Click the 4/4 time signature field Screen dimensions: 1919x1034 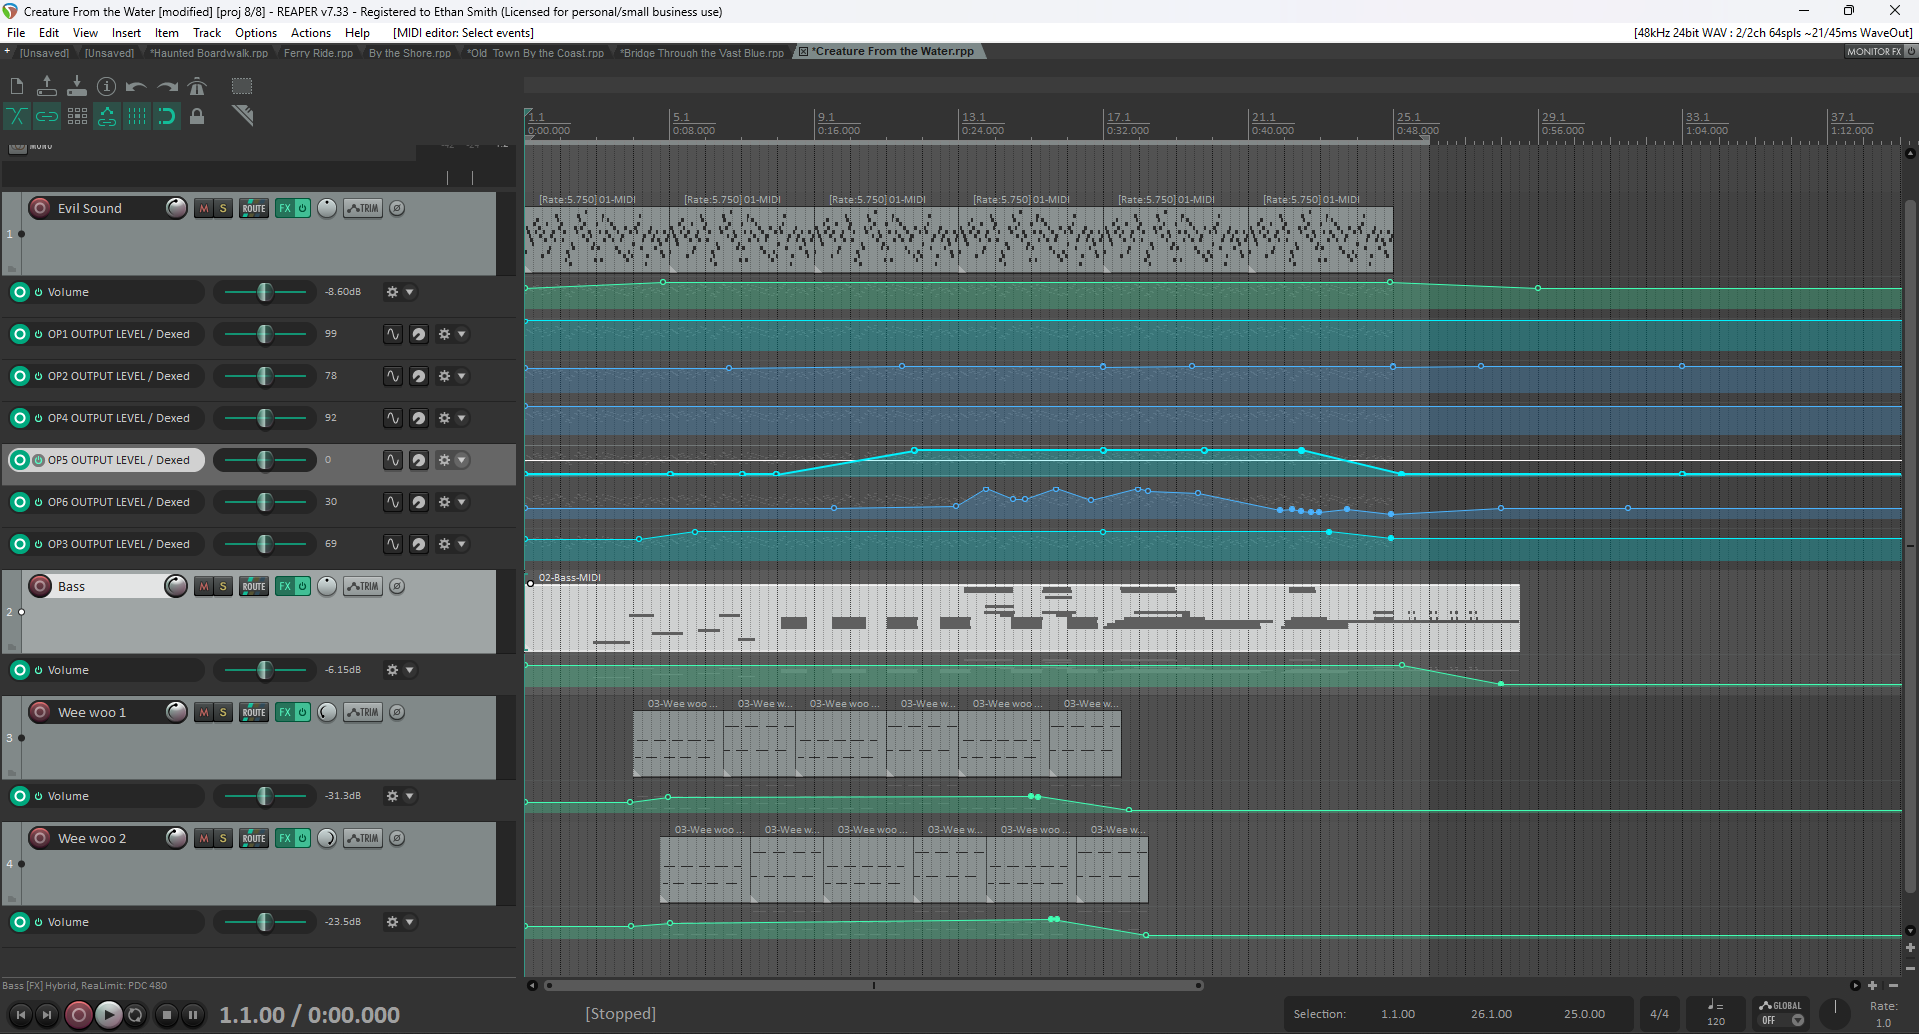click(1659, 1014)
